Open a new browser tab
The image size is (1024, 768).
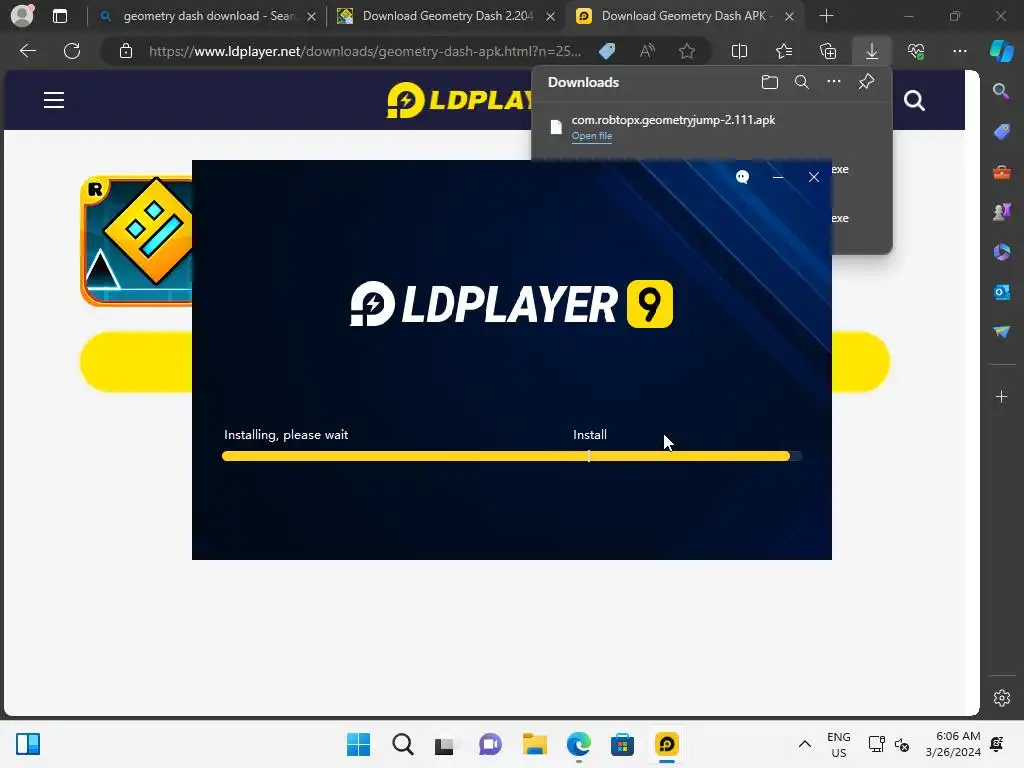[826, 16]
